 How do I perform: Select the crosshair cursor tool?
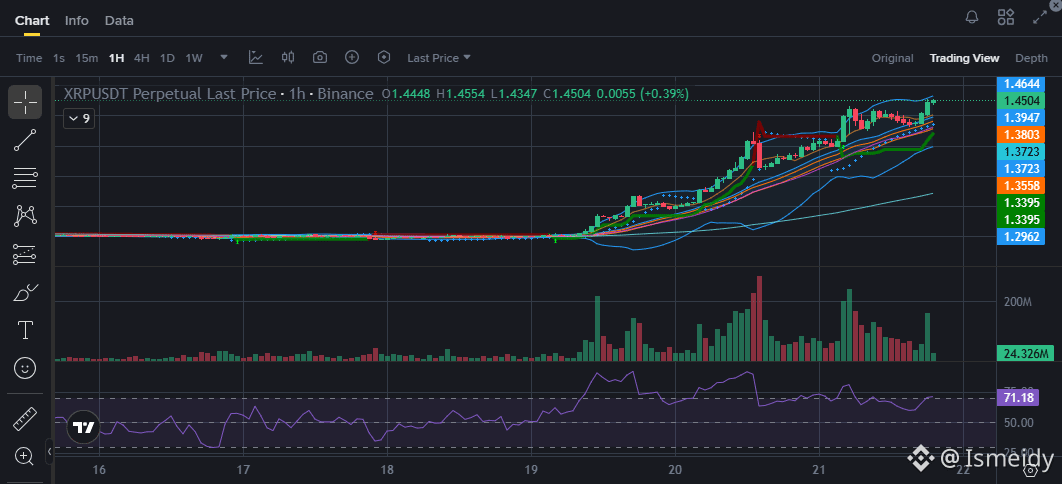tap(25, 102)
